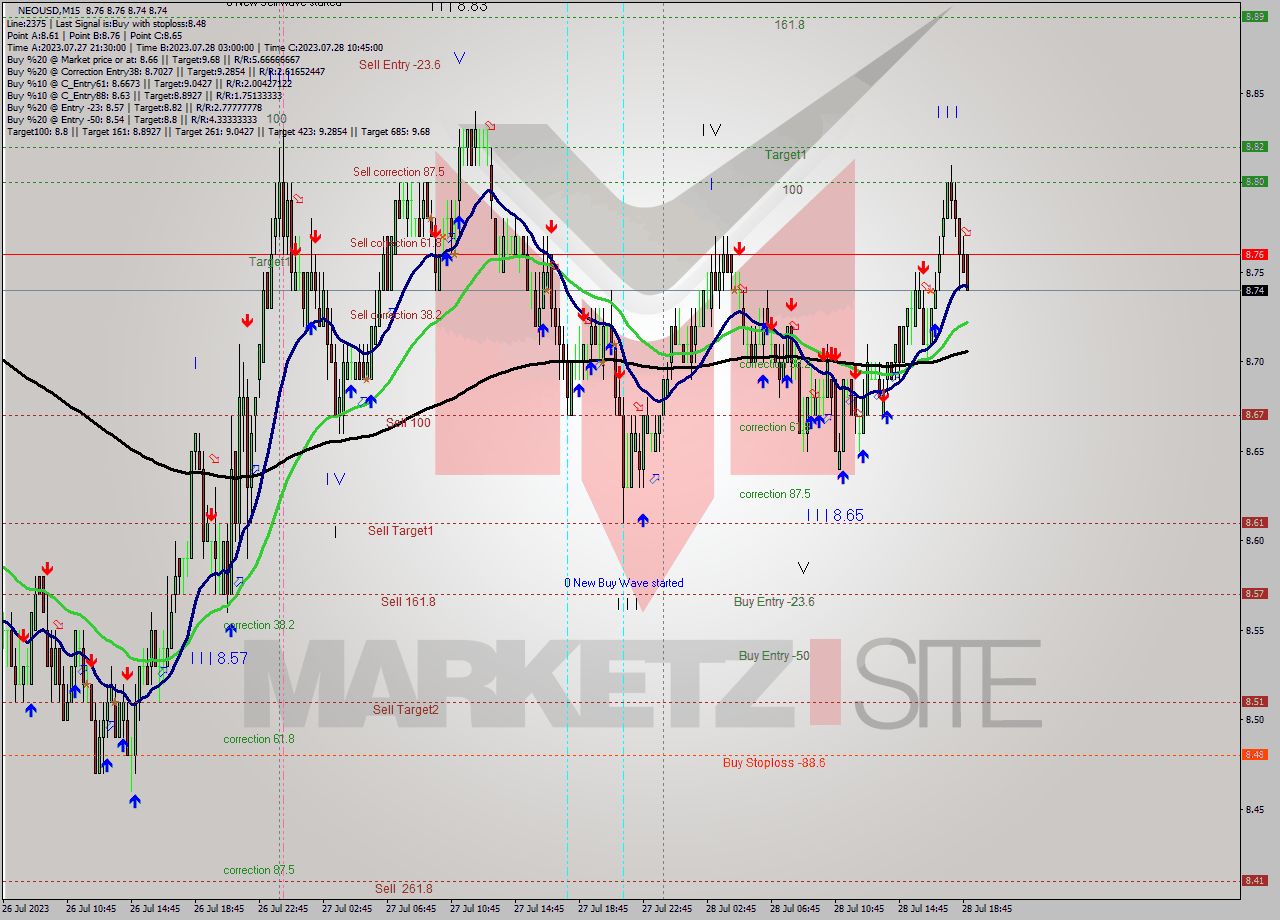Click the 'Buy Entry -50' label

[774, 656]
